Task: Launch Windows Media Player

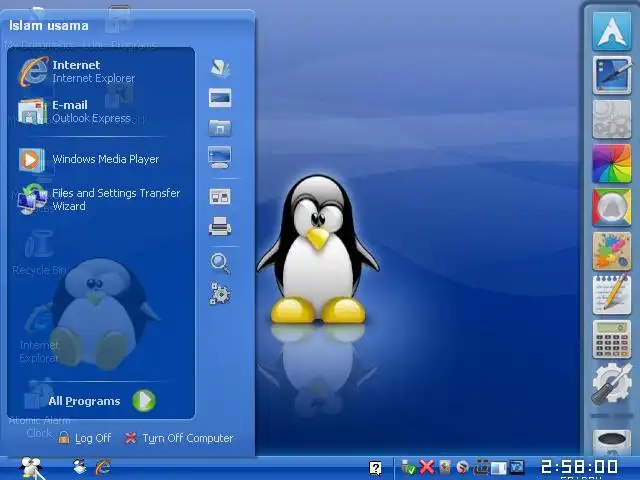Action: pos(89,159)
